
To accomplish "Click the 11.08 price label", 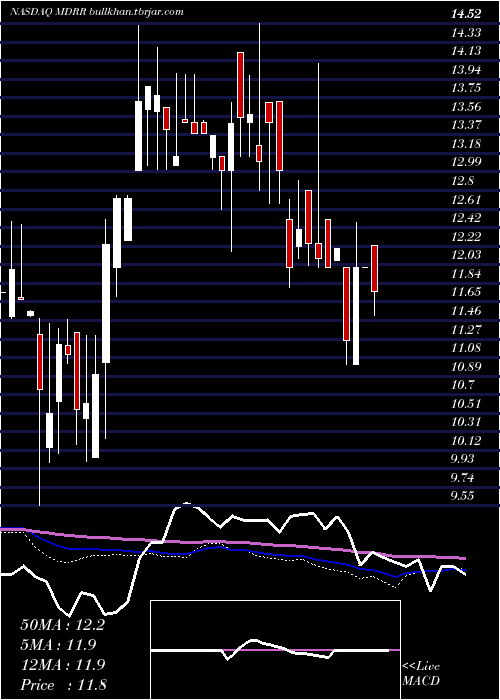I will click(466, 347).
